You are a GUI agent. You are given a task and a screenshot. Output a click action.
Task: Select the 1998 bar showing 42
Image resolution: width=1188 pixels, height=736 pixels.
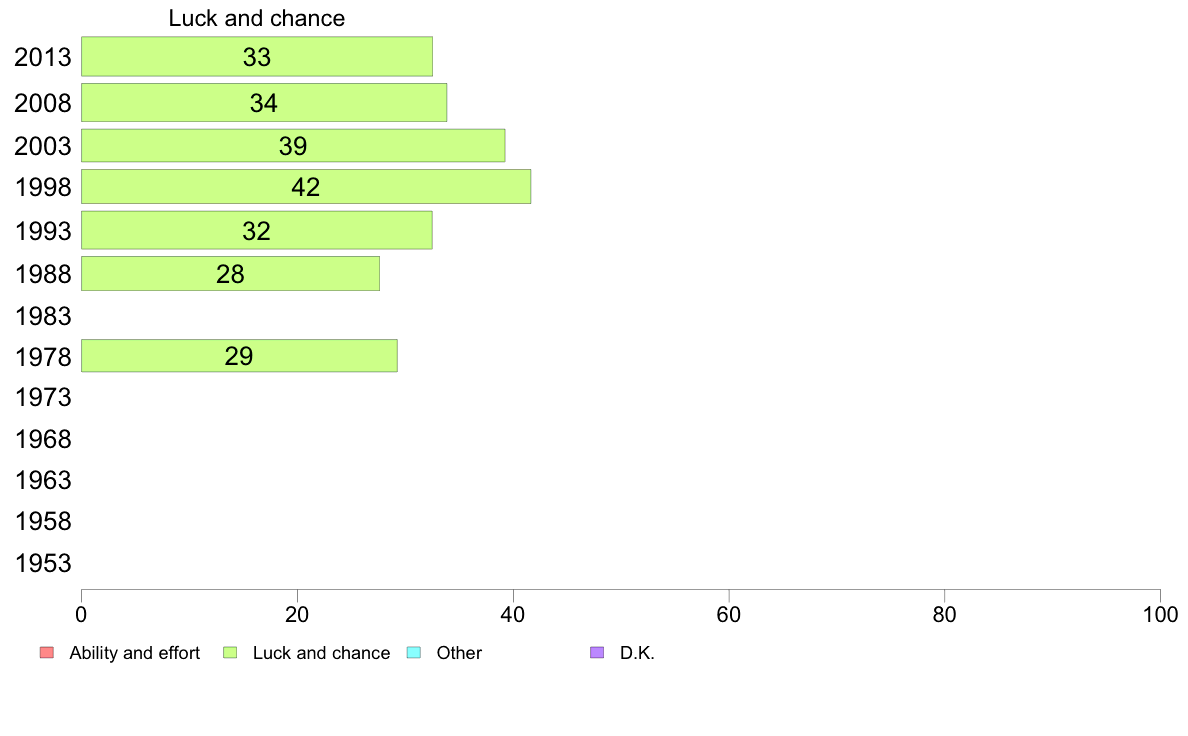[x=306, y=186]
